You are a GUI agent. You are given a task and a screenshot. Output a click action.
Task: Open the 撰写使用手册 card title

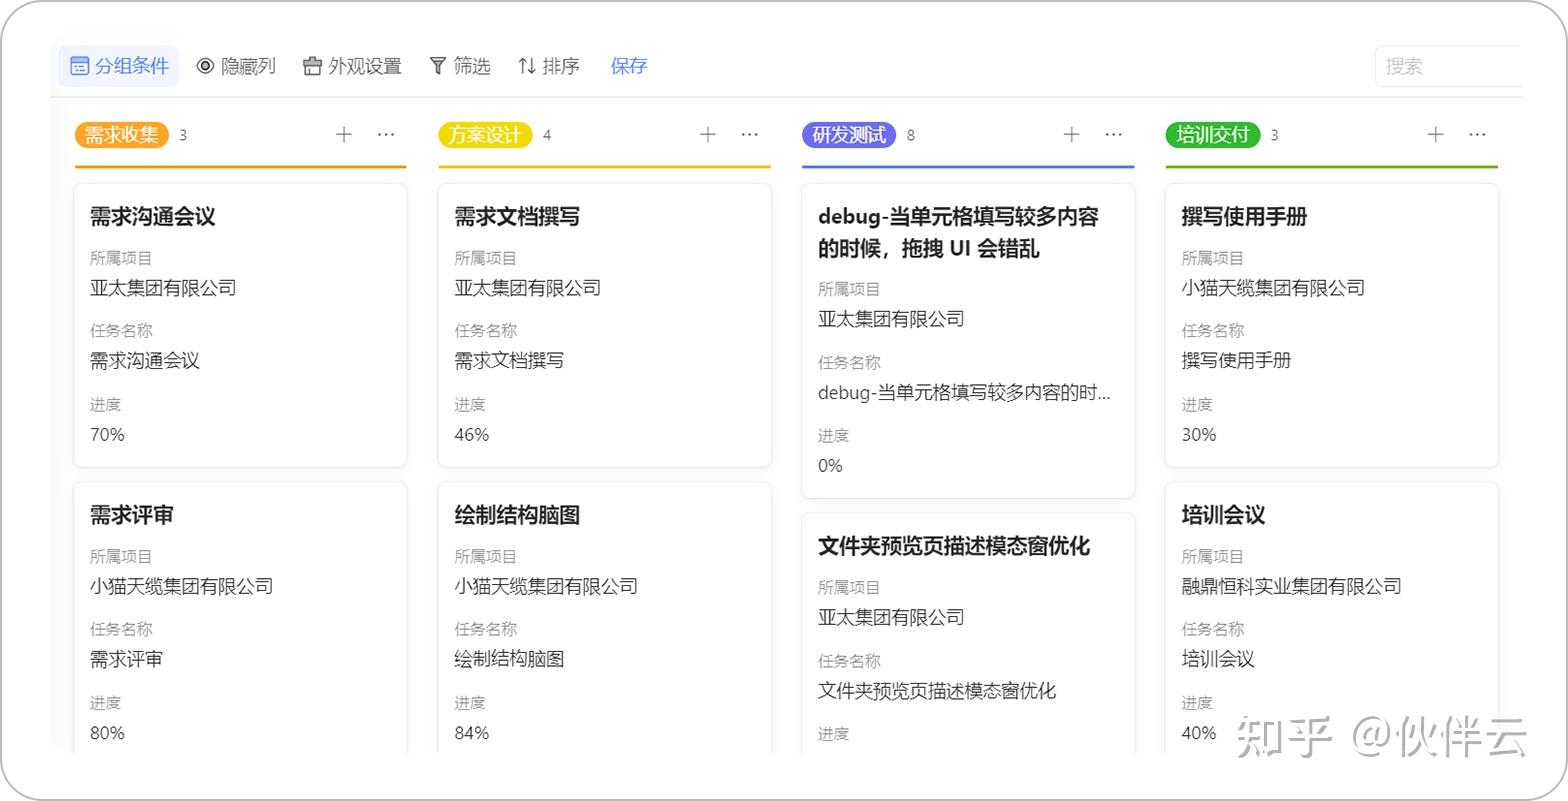(1244, 217)
